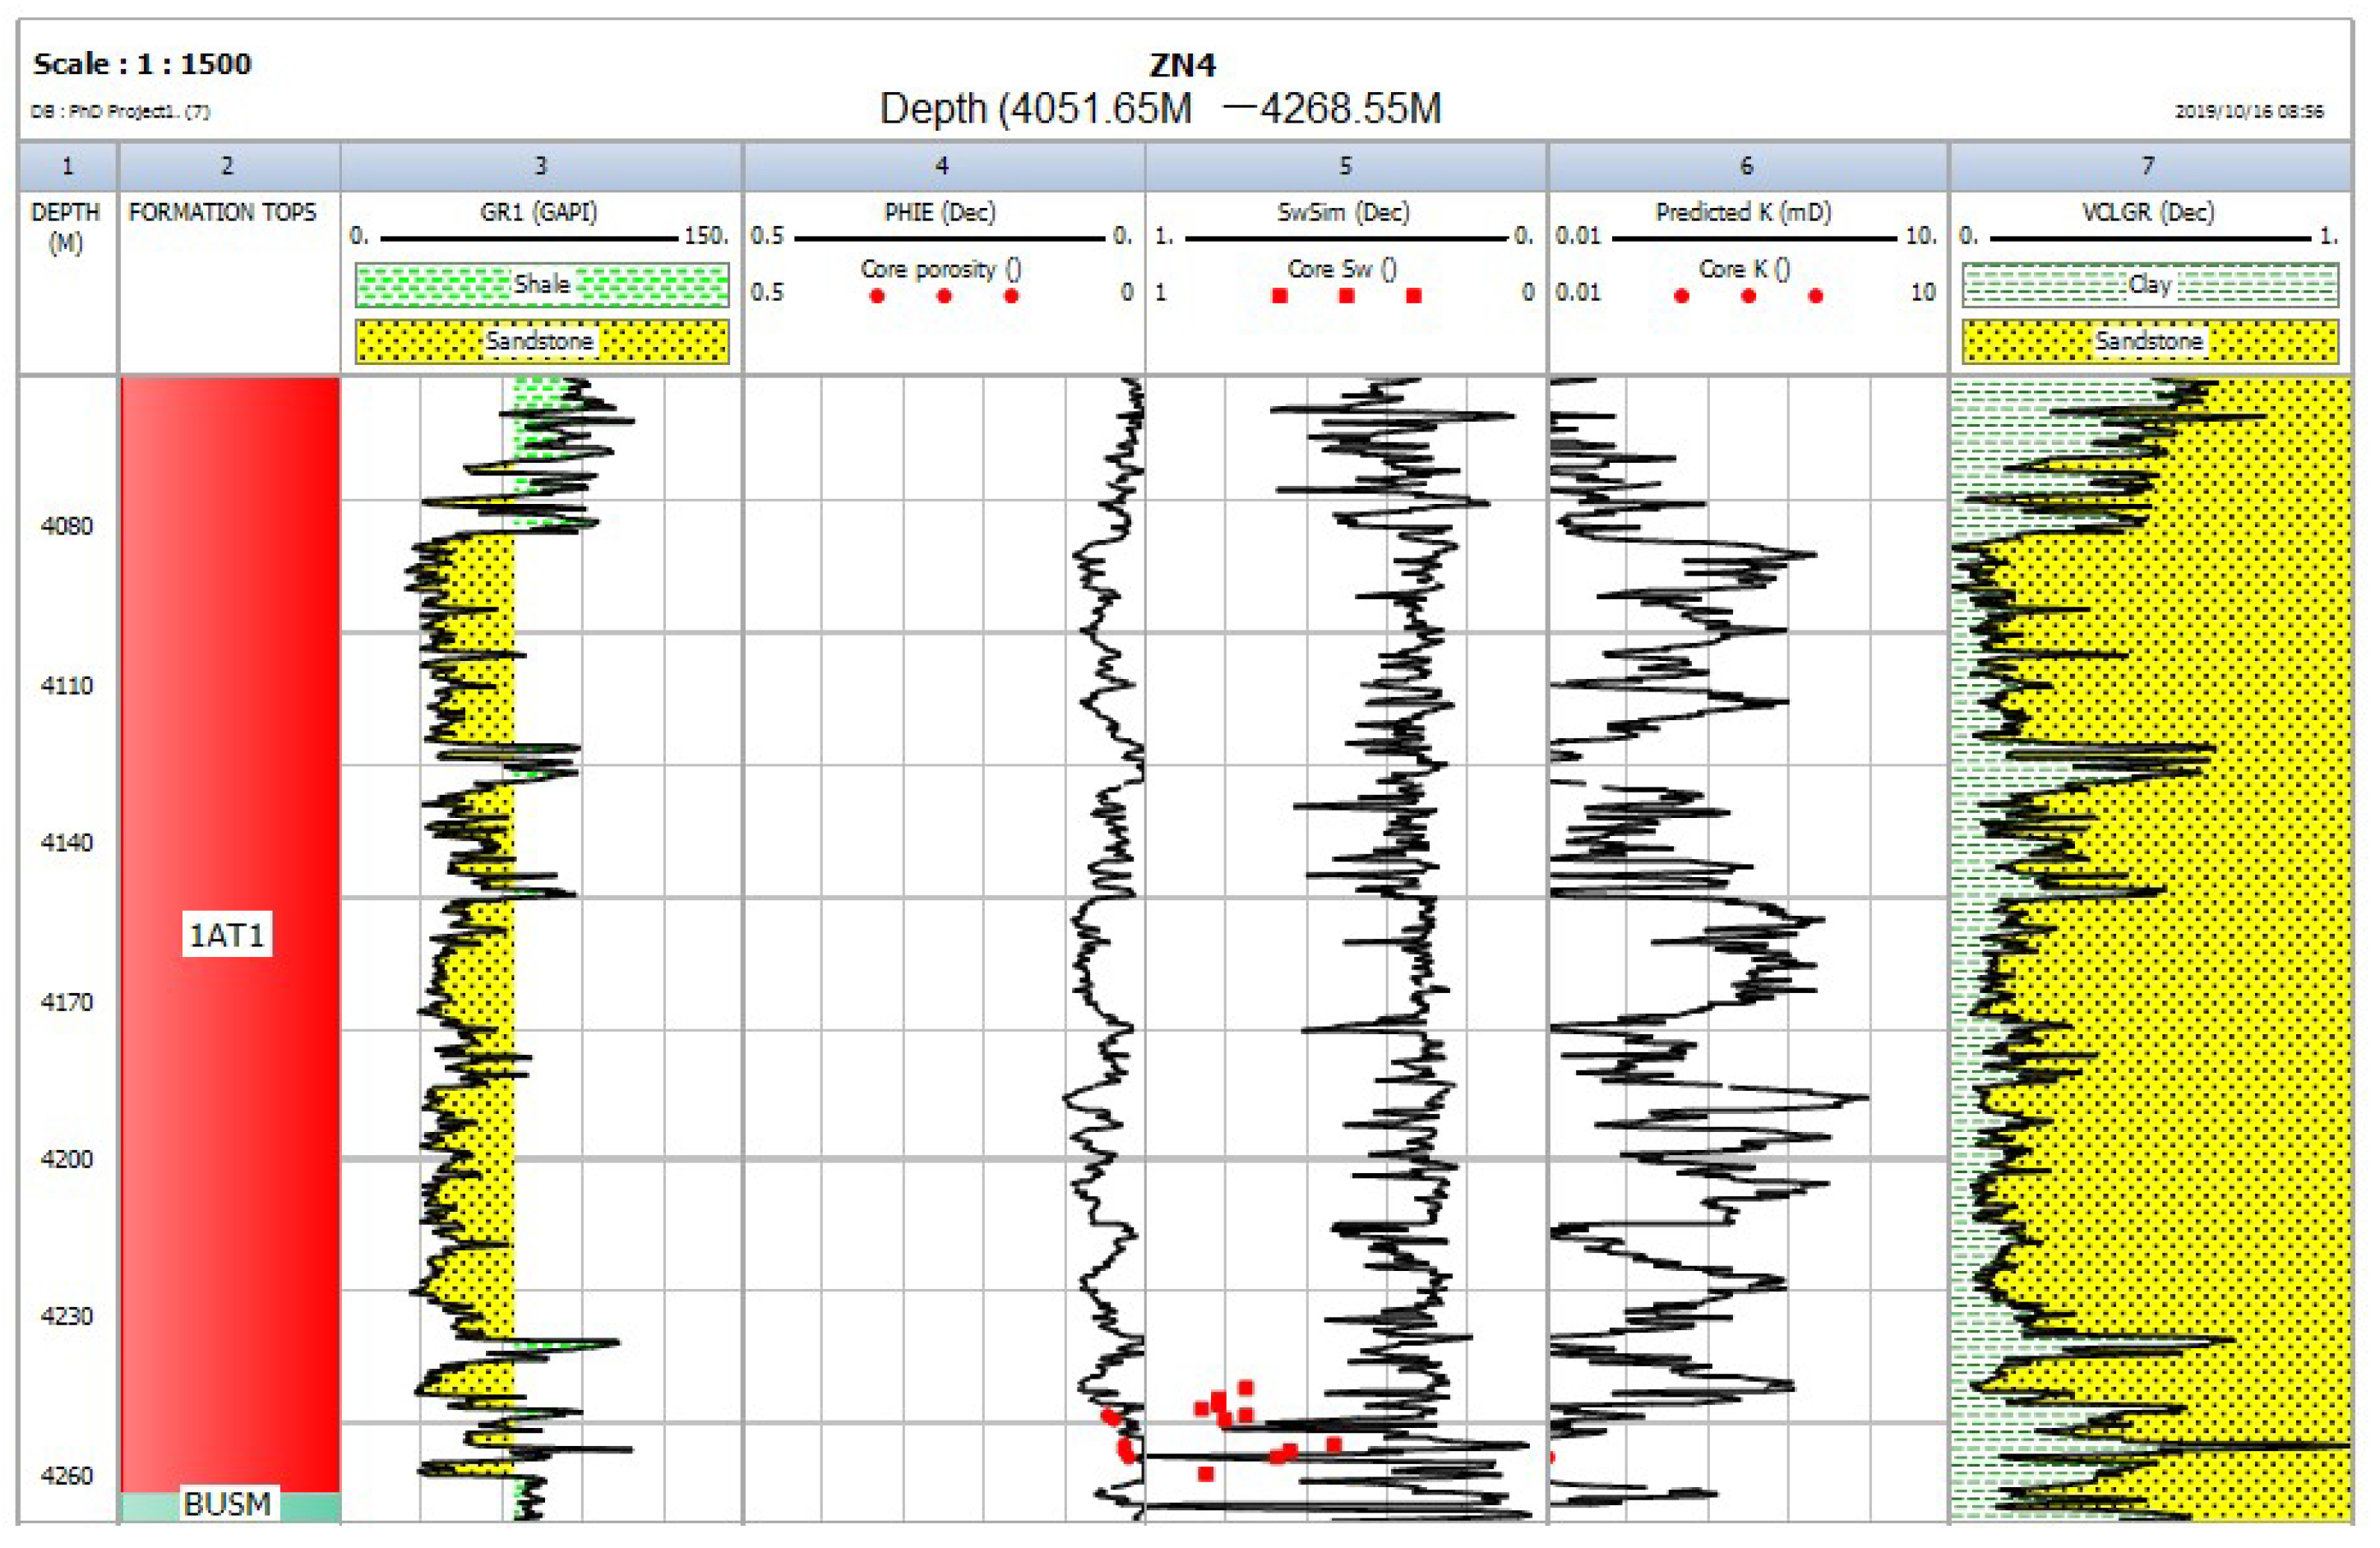Click the track 3 column header number
This screenshot has width=2380, height=1548.
(541, 166)
